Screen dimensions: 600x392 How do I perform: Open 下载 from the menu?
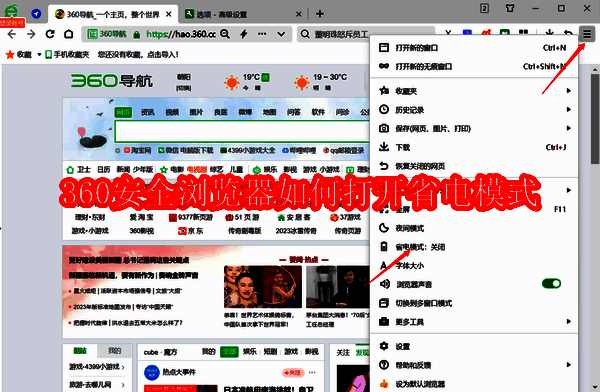click(x=474, y=147)
